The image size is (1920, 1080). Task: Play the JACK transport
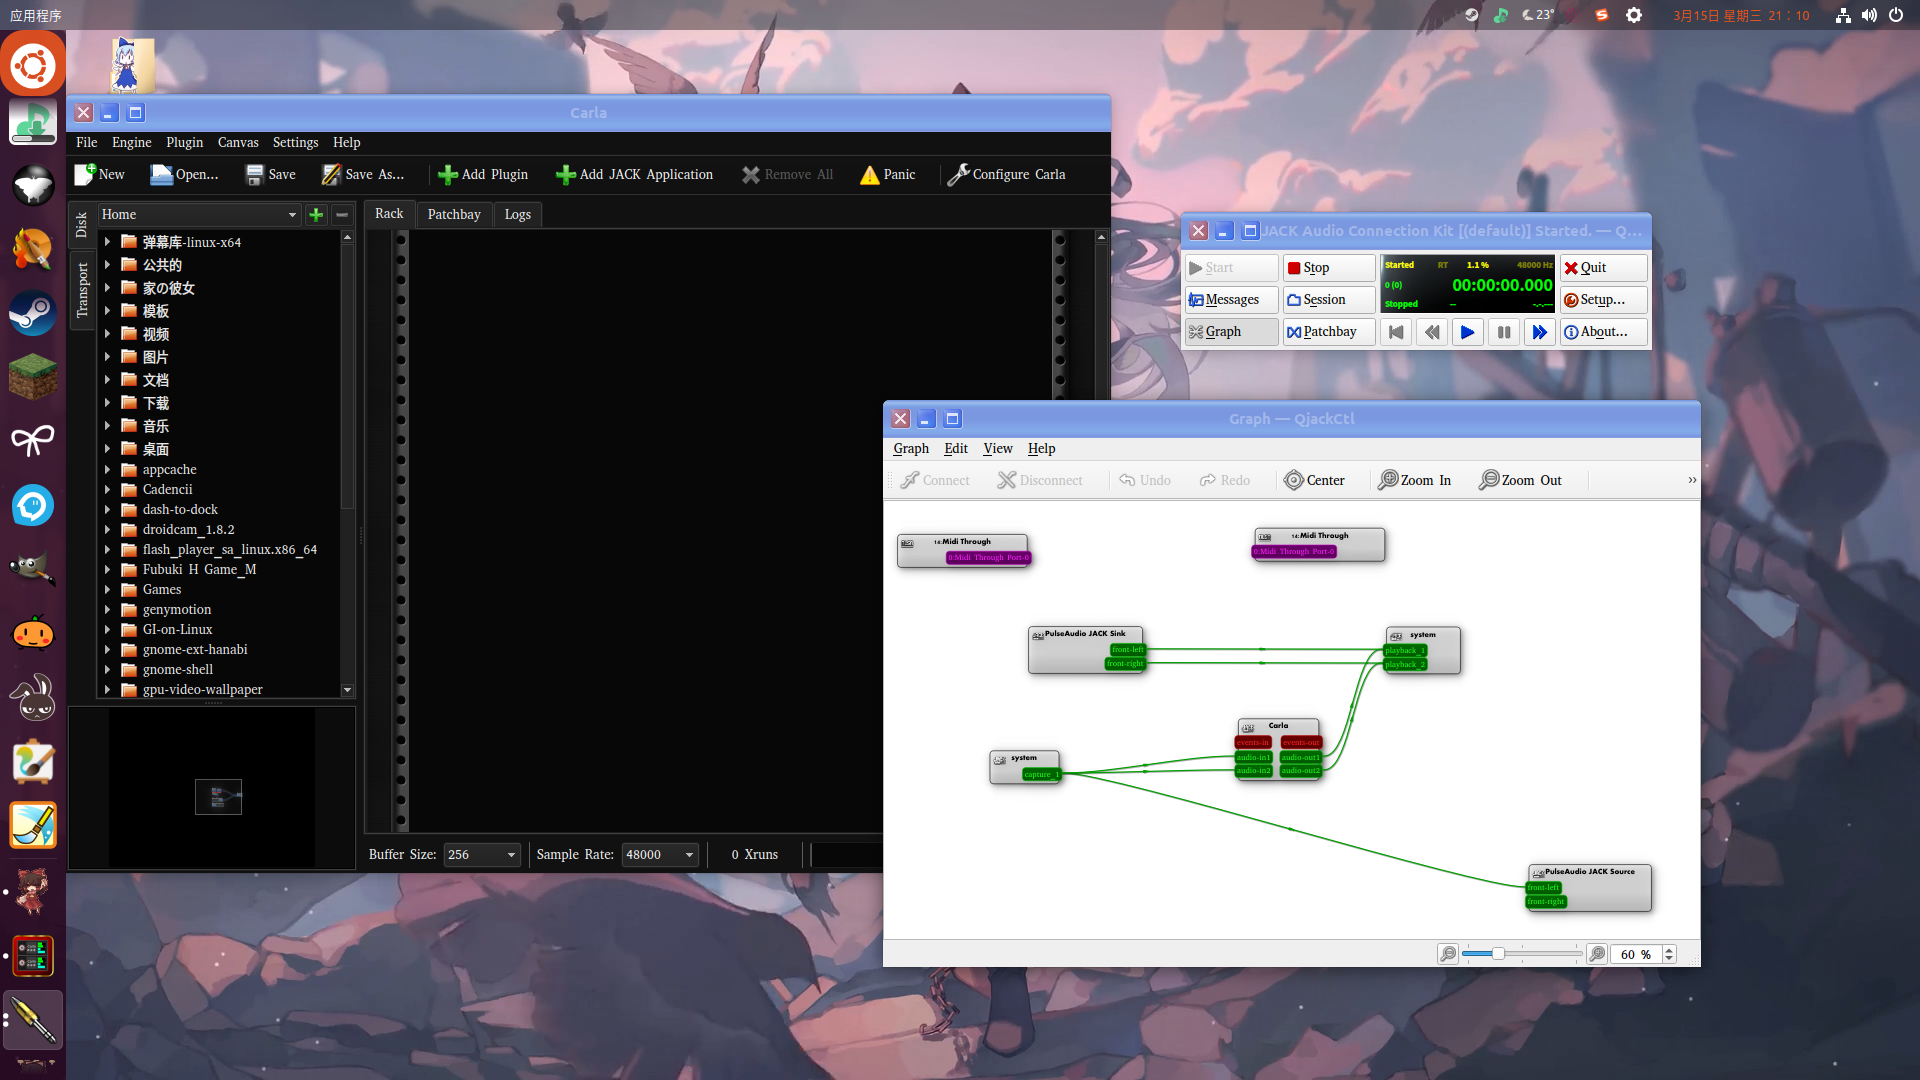(1468, 332)
